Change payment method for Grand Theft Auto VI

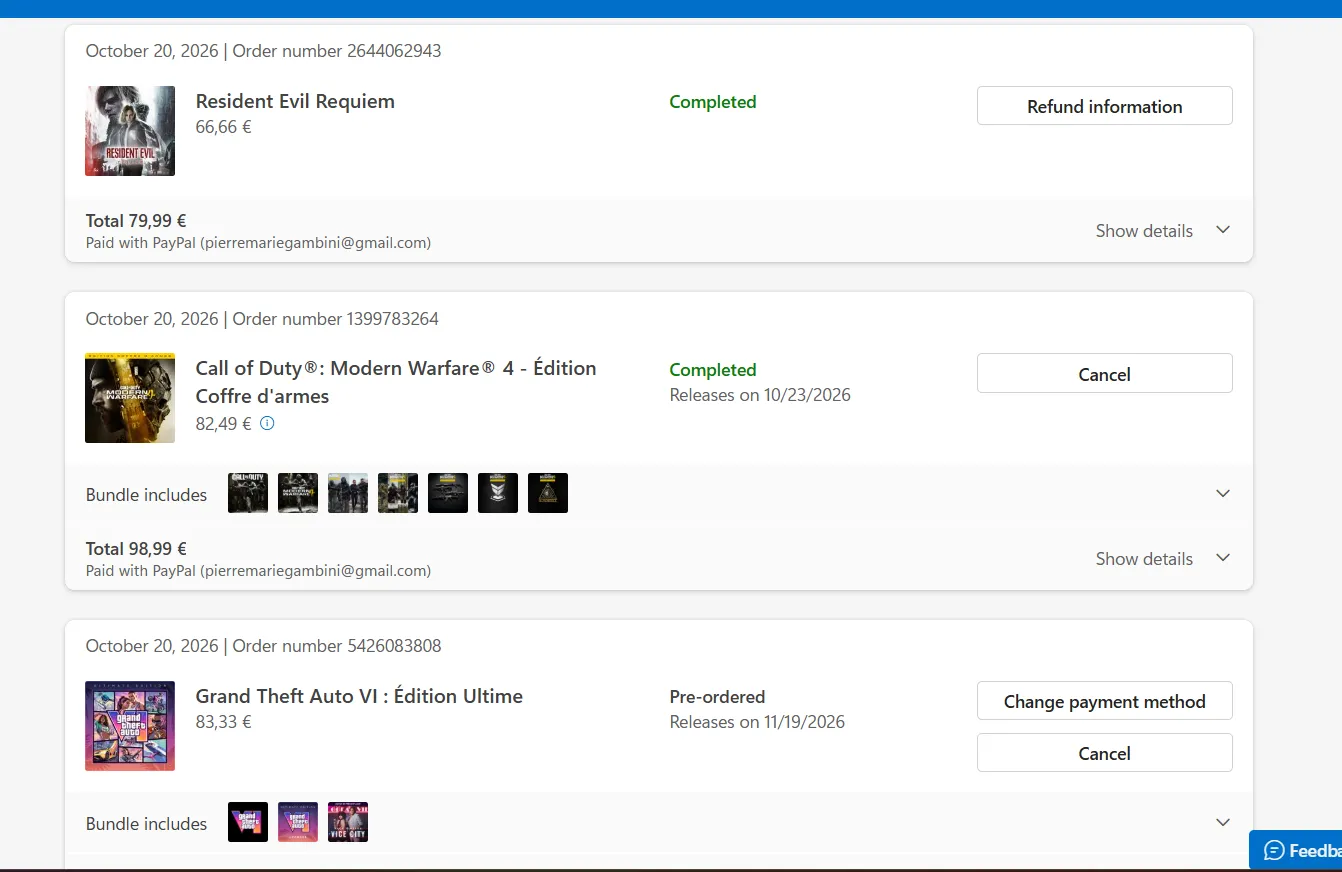click(x=1104, y=701)
